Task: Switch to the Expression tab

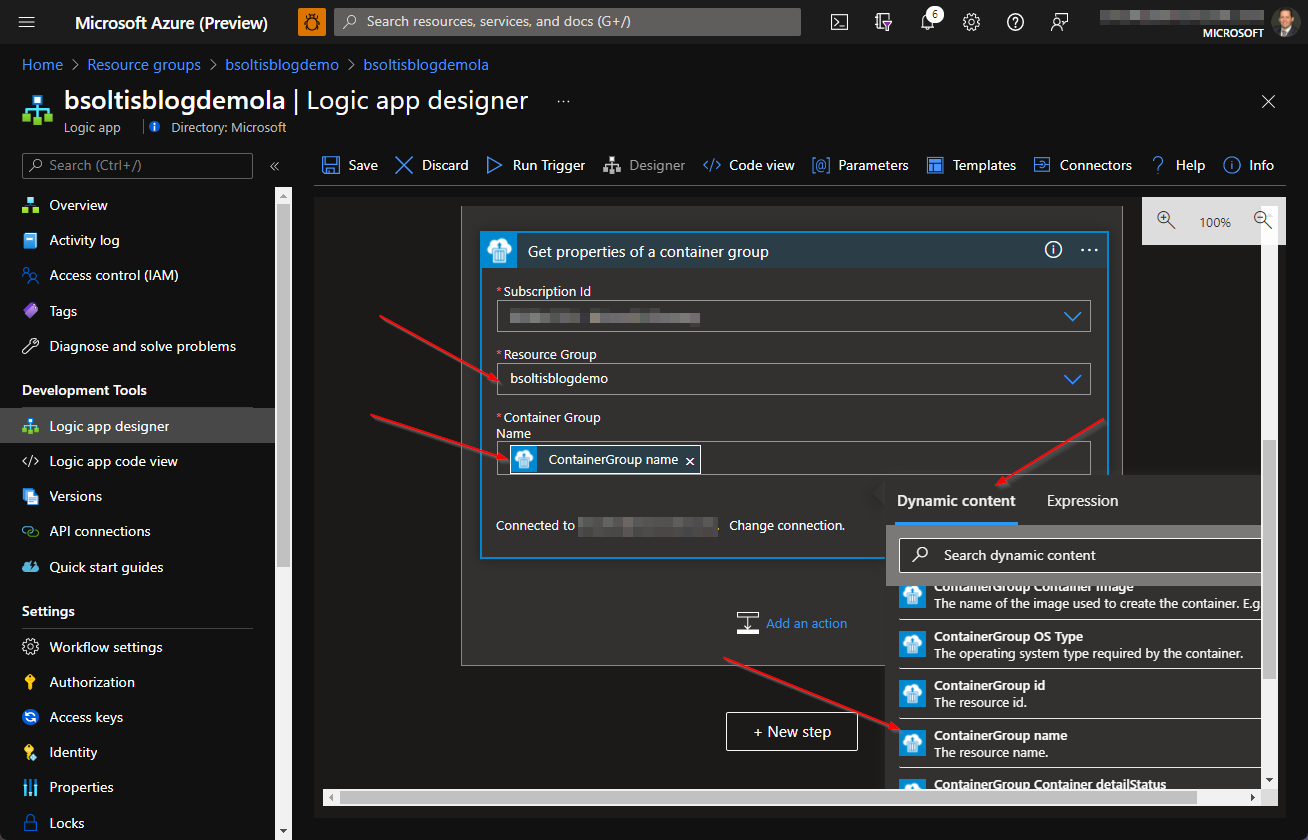Action: point(1082,501)
